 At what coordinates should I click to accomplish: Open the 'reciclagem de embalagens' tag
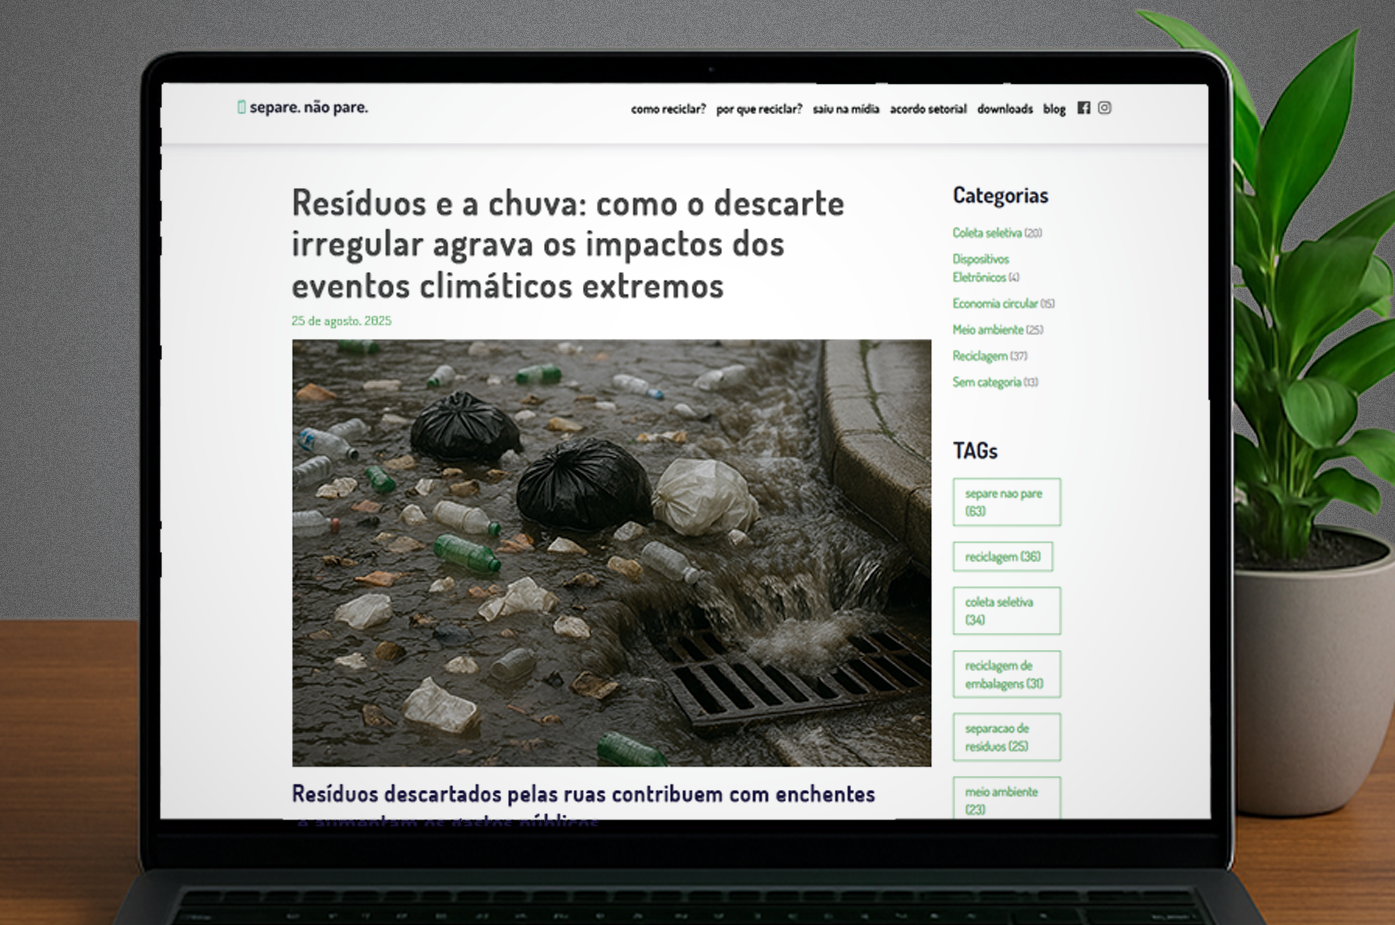1006,675
